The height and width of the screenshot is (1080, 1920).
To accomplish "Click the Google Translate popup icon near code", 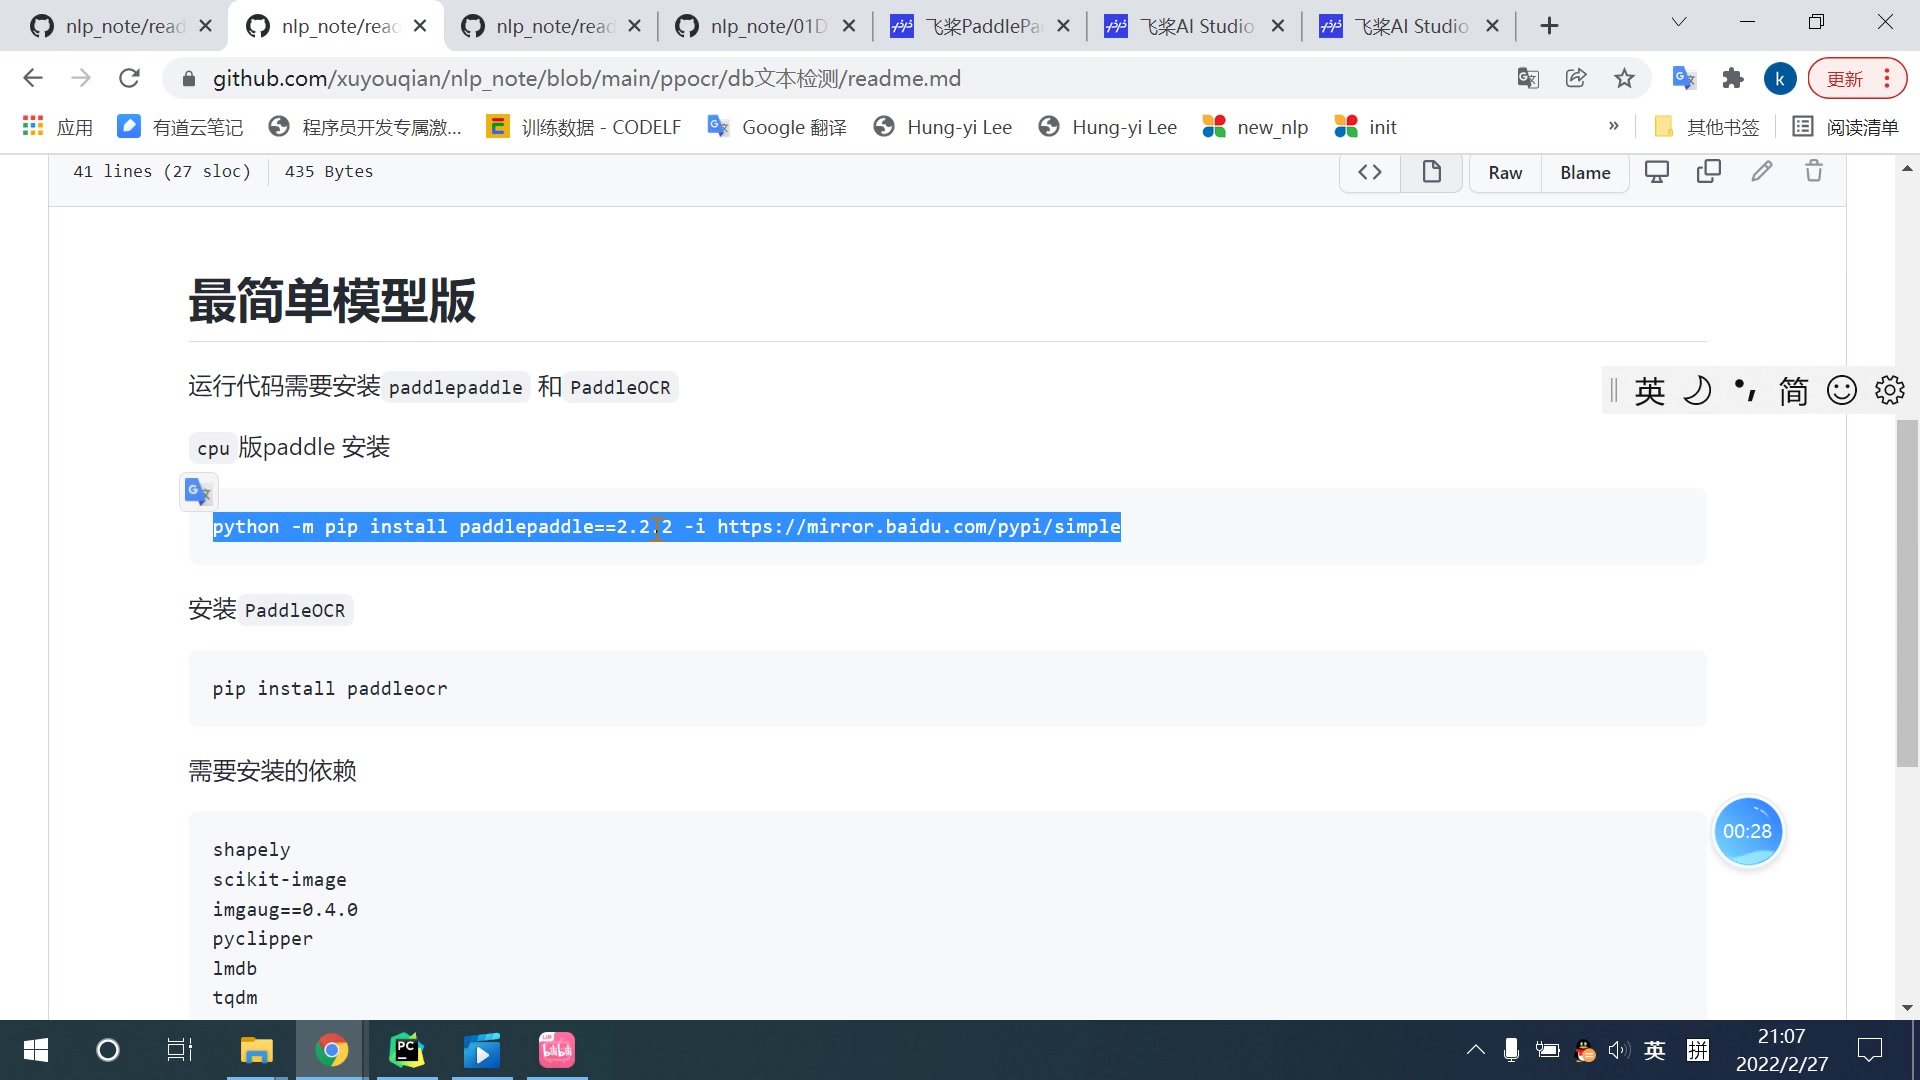I will [x=198, y=492].
